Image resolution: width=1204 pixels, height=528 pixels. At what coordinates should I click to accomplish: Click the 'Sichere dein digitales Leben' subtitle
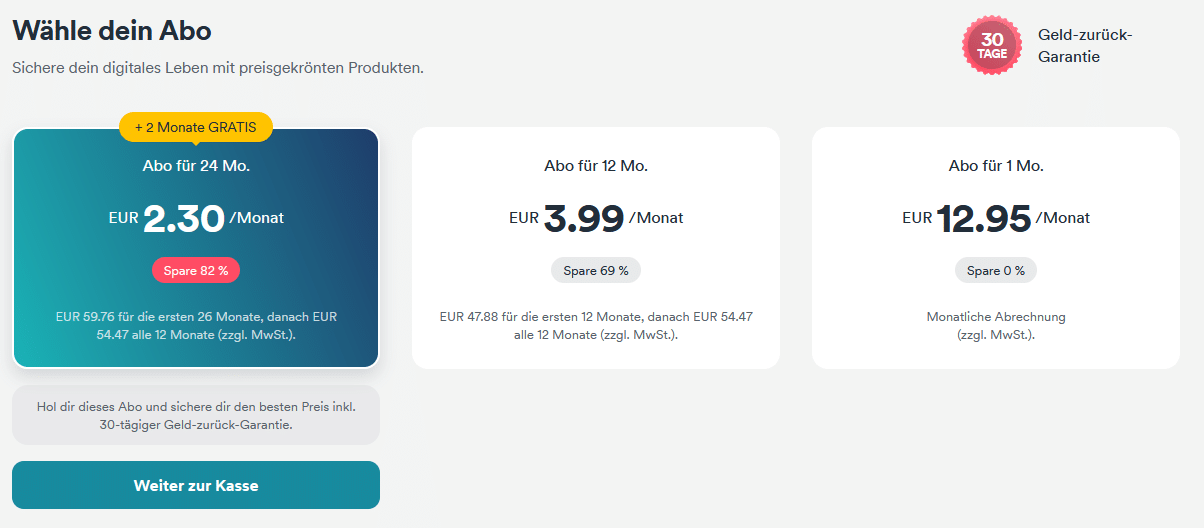218,68
